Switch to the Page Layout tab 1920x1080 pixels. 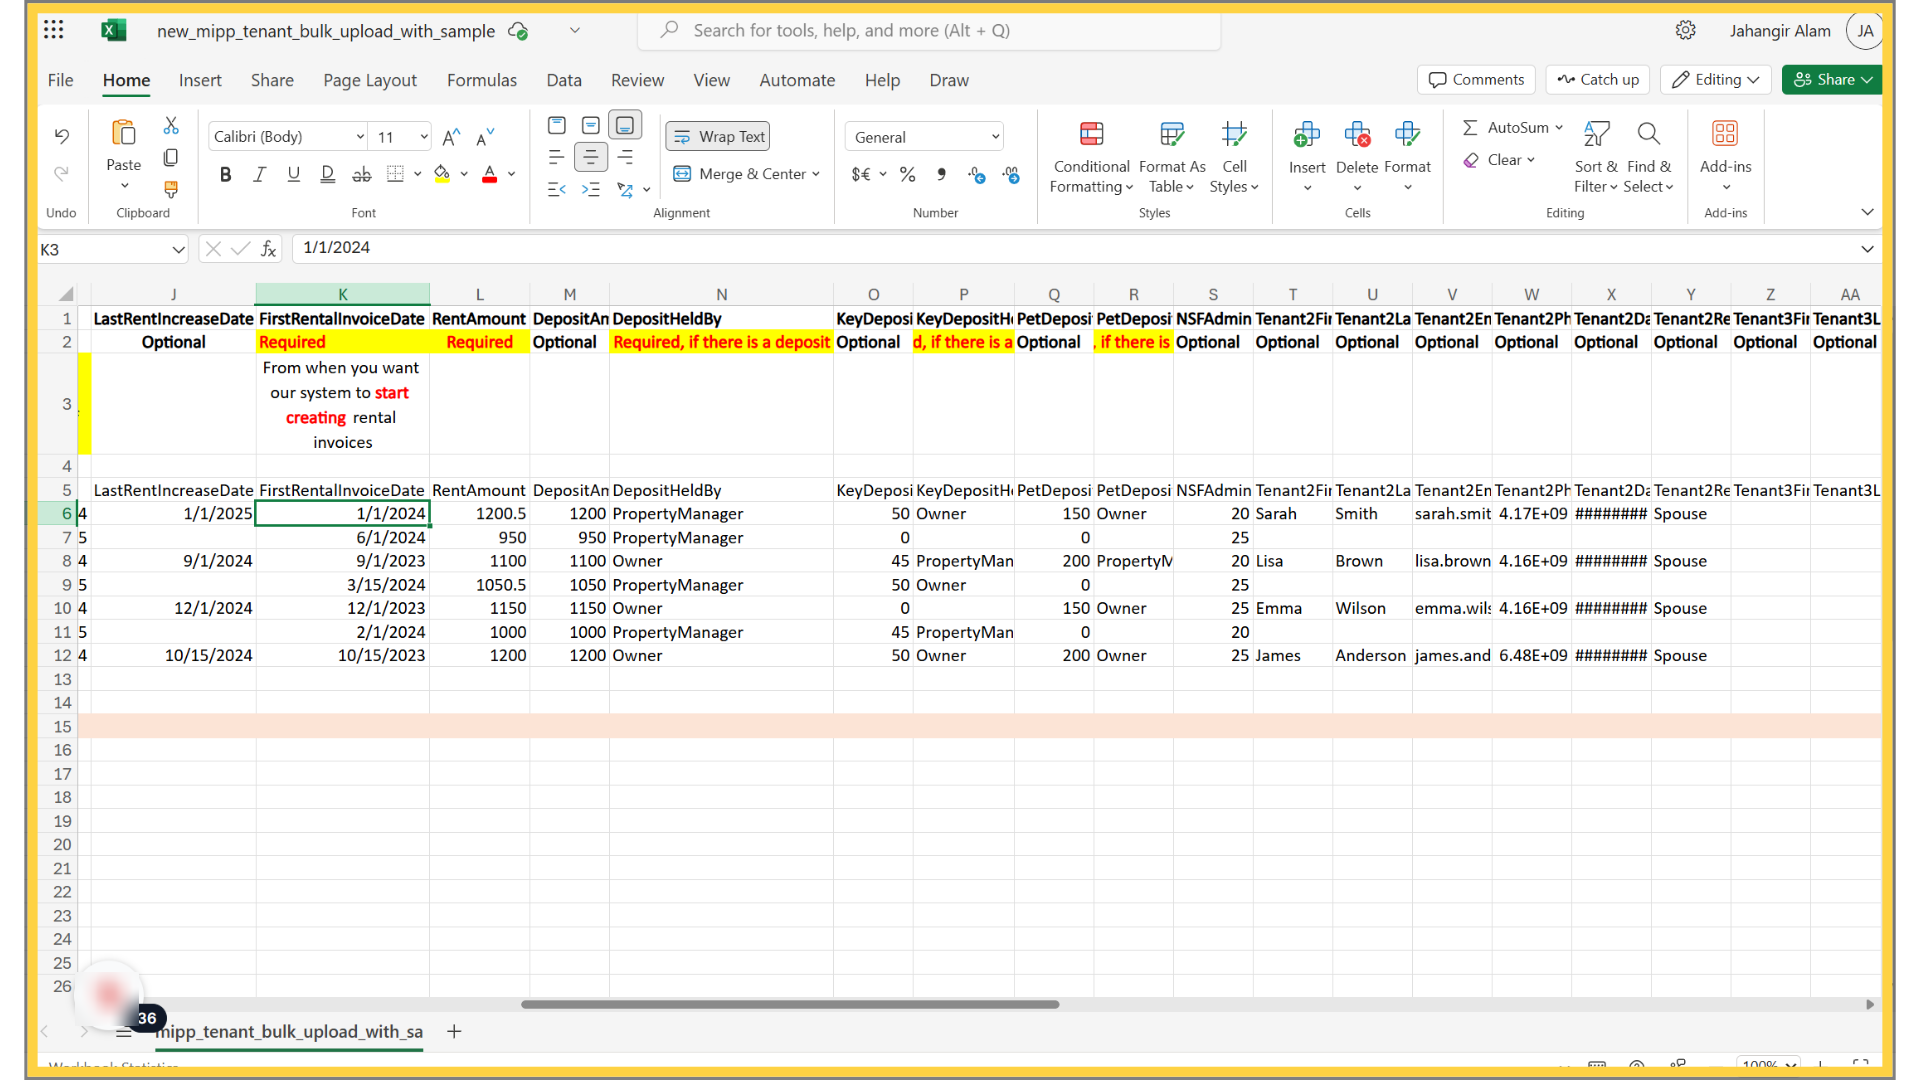point(370,80)
